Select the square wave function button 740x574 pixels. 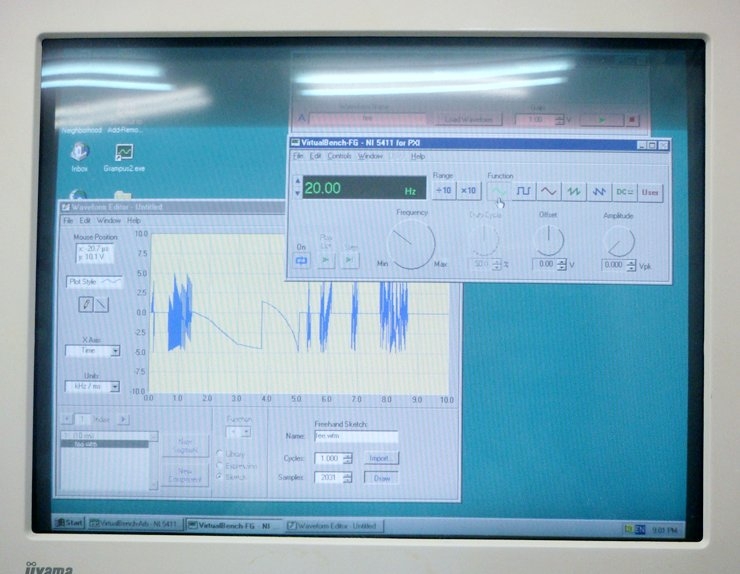[x=523, y=191]
